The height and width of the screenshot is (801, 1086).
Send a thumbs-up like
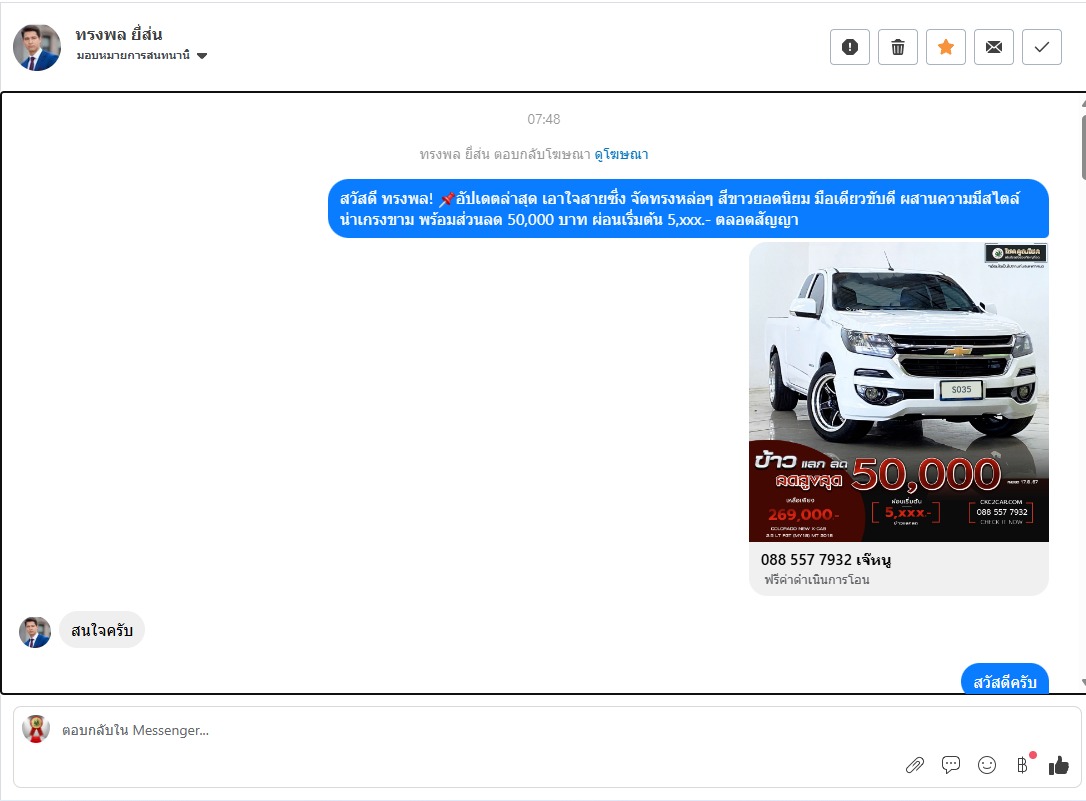coord(1059,765)
